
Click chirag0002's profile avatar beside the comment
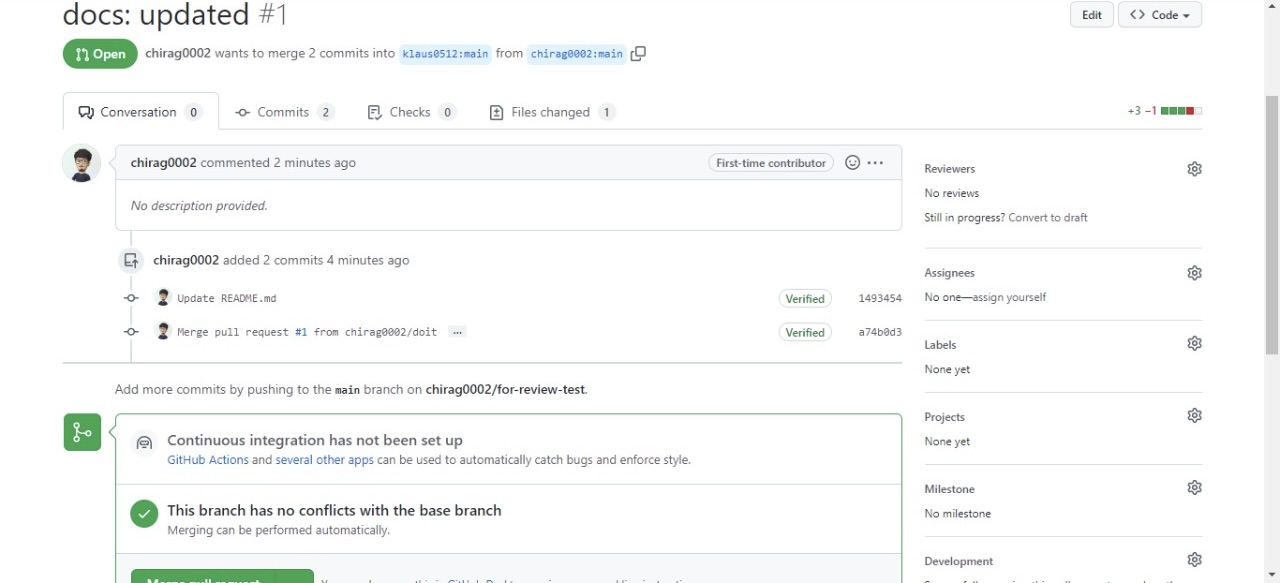(82, 164)
